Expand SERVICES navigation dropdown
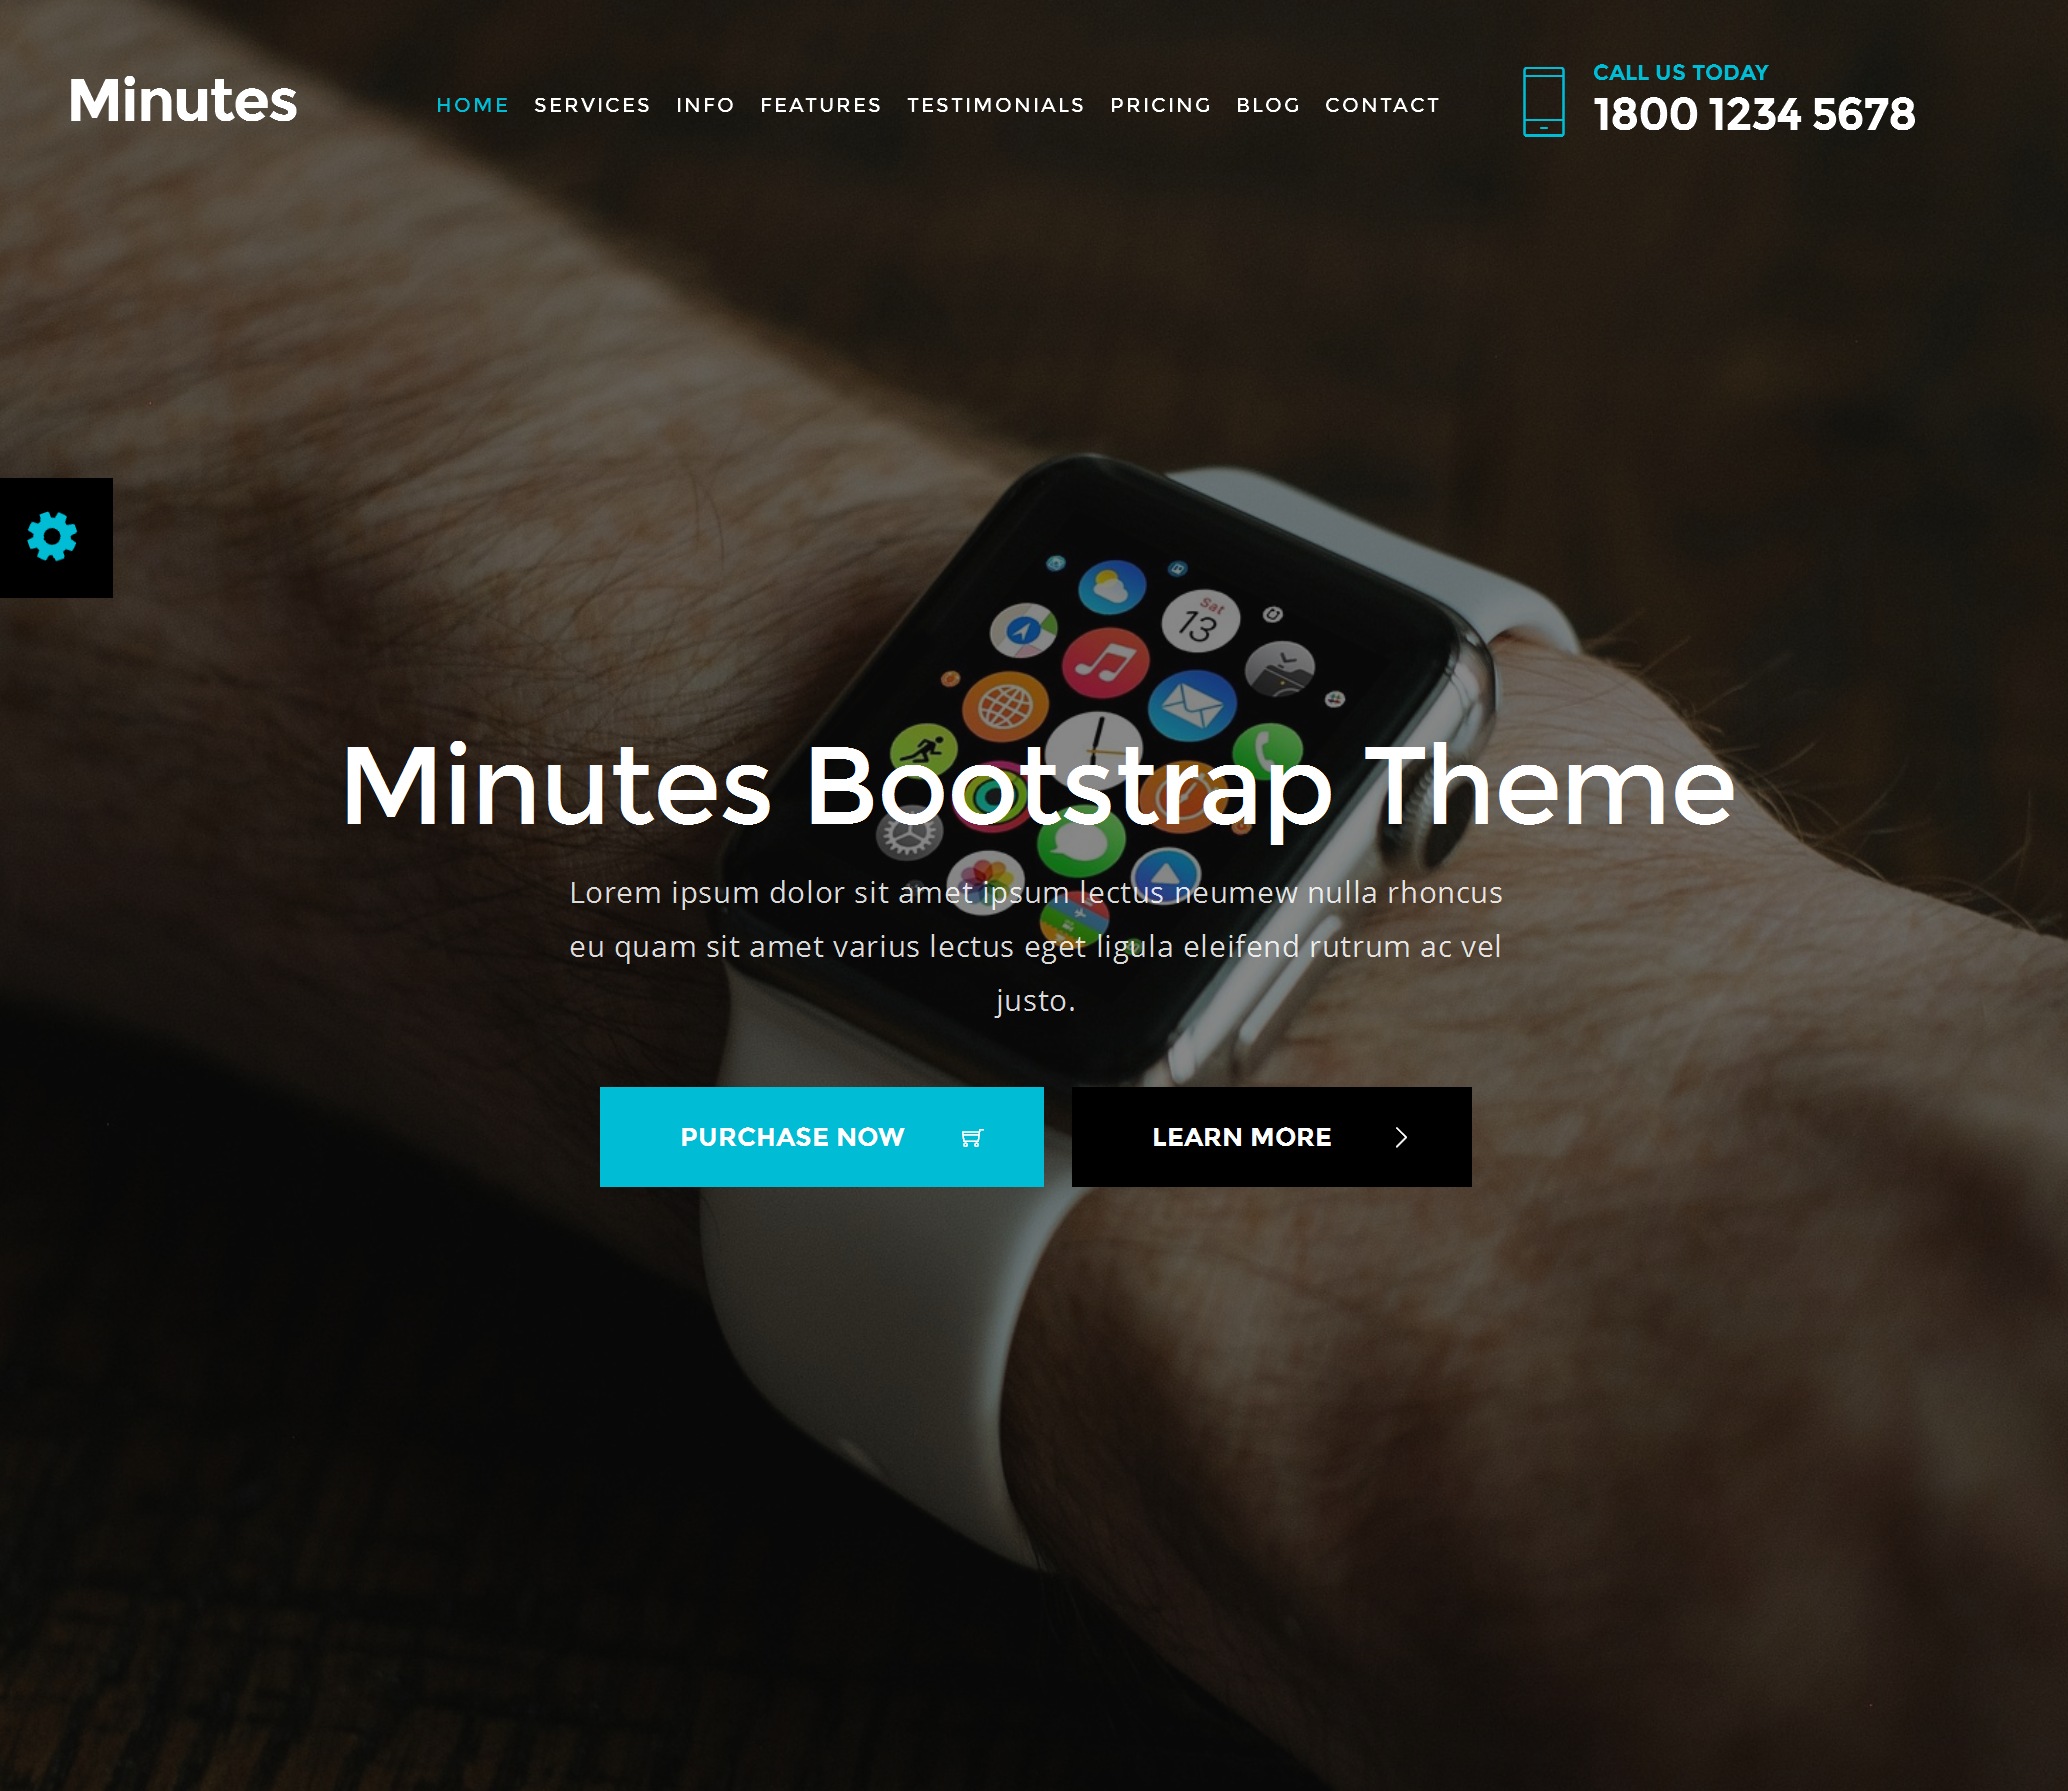The image size is (2068, 1791). 591,104
